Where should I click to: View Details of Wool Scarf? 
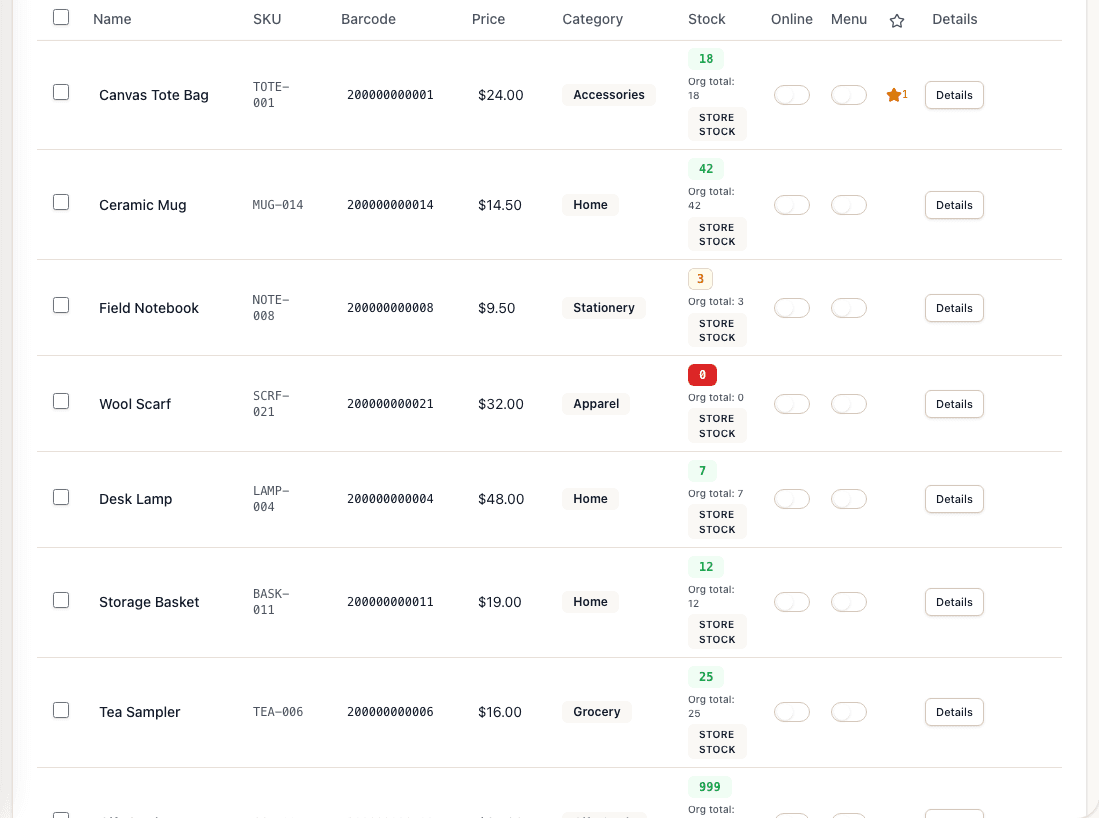click(954, 404)
